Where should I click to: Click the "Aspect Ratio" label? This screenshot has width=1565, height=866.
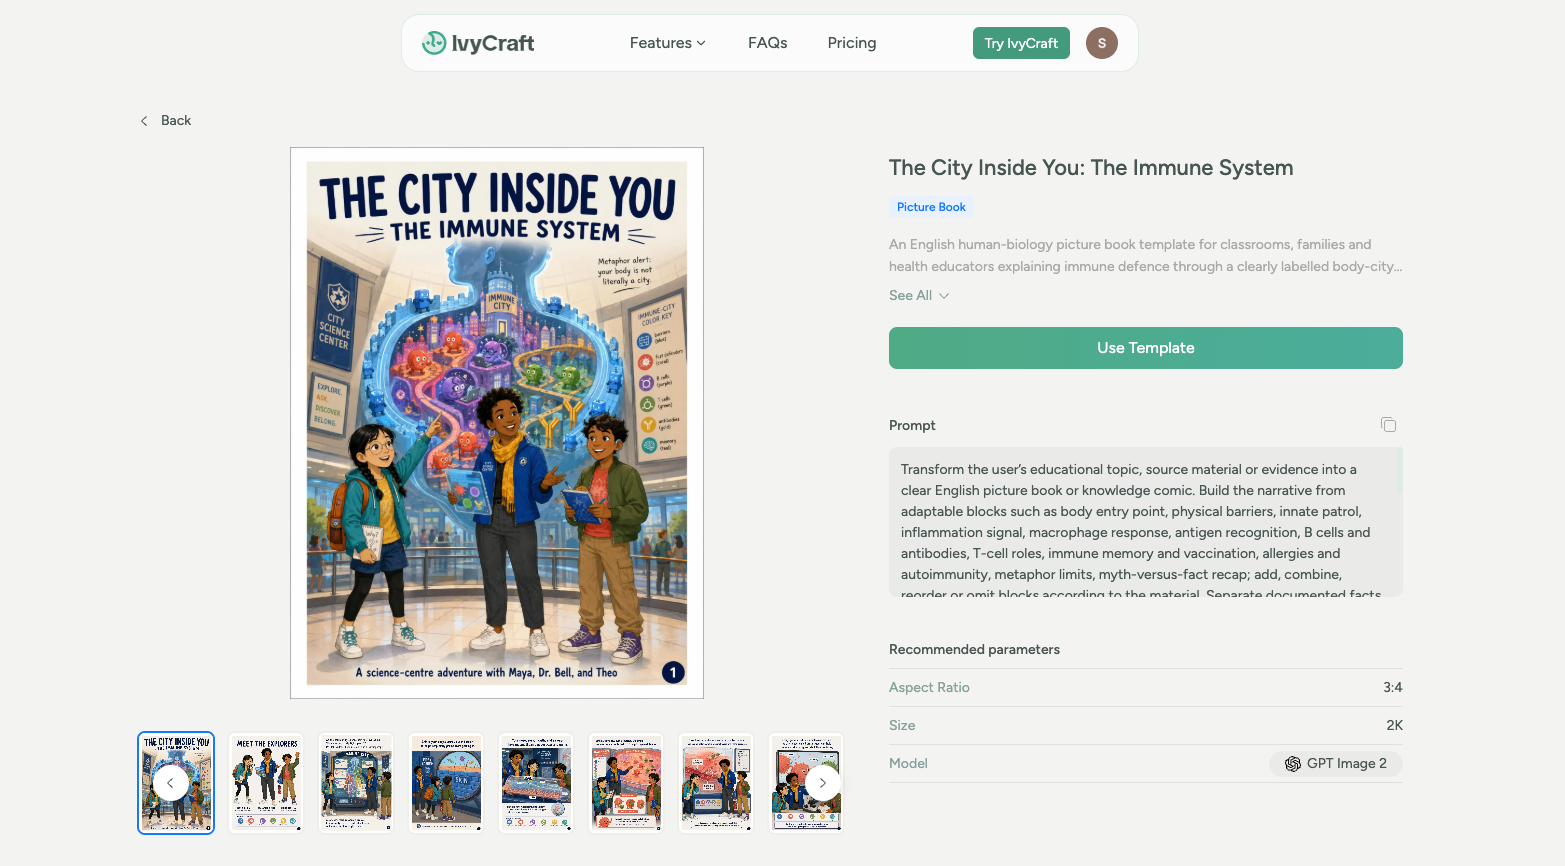[x=929, y=687]
